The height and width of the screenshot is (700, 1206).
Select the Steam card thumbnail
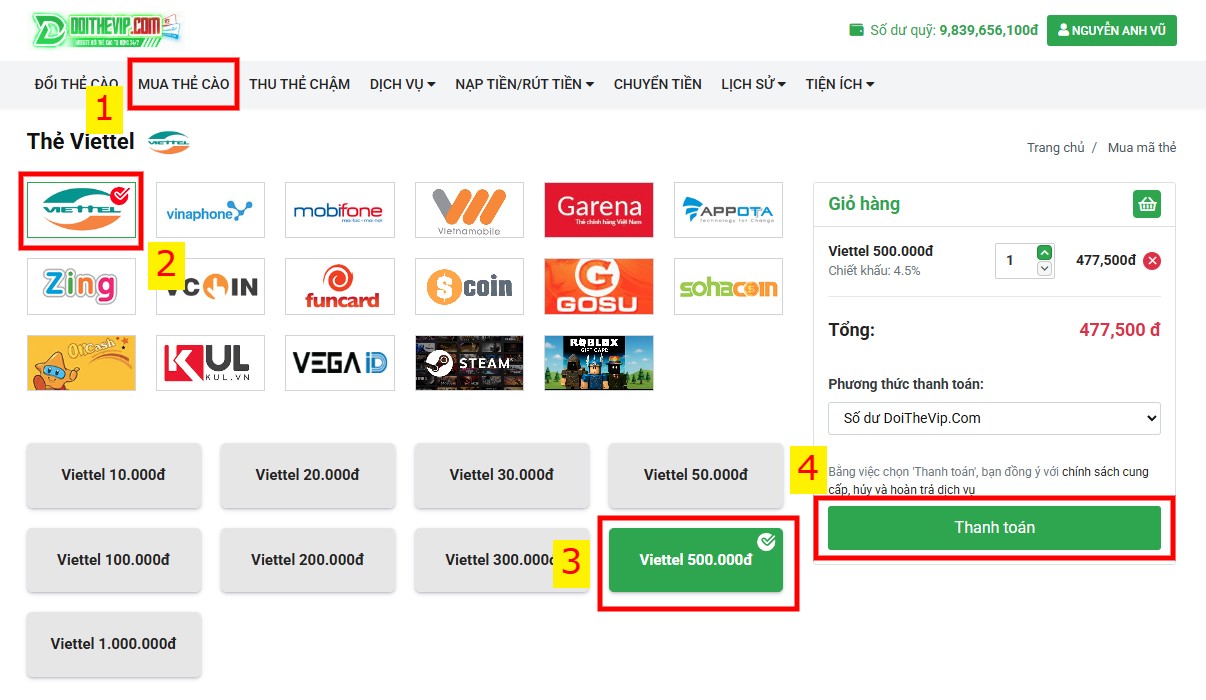click(x=469, y=363)
